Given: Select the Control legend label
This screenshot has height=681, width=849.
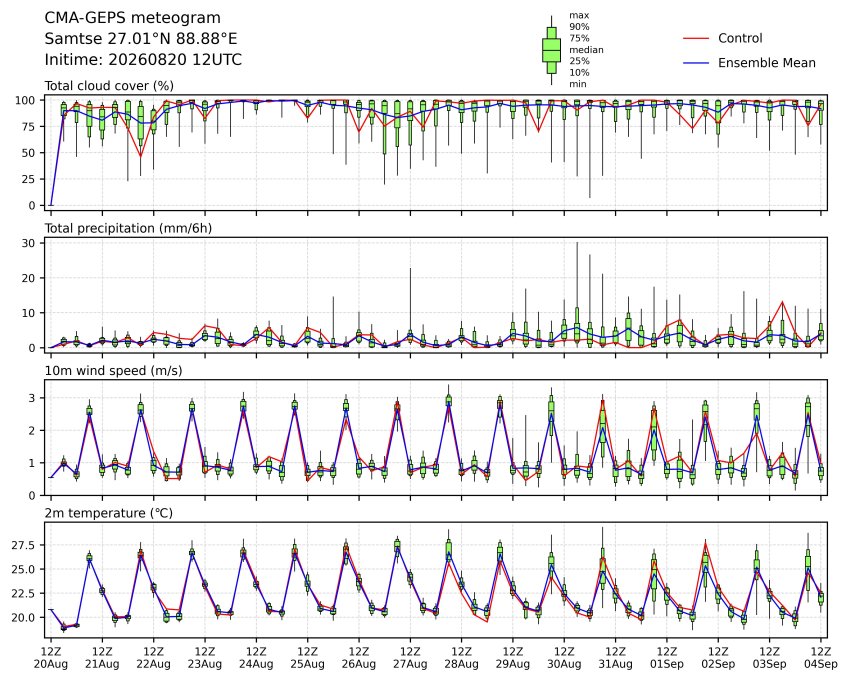Looking at the screenshot, I should (740, 38).
